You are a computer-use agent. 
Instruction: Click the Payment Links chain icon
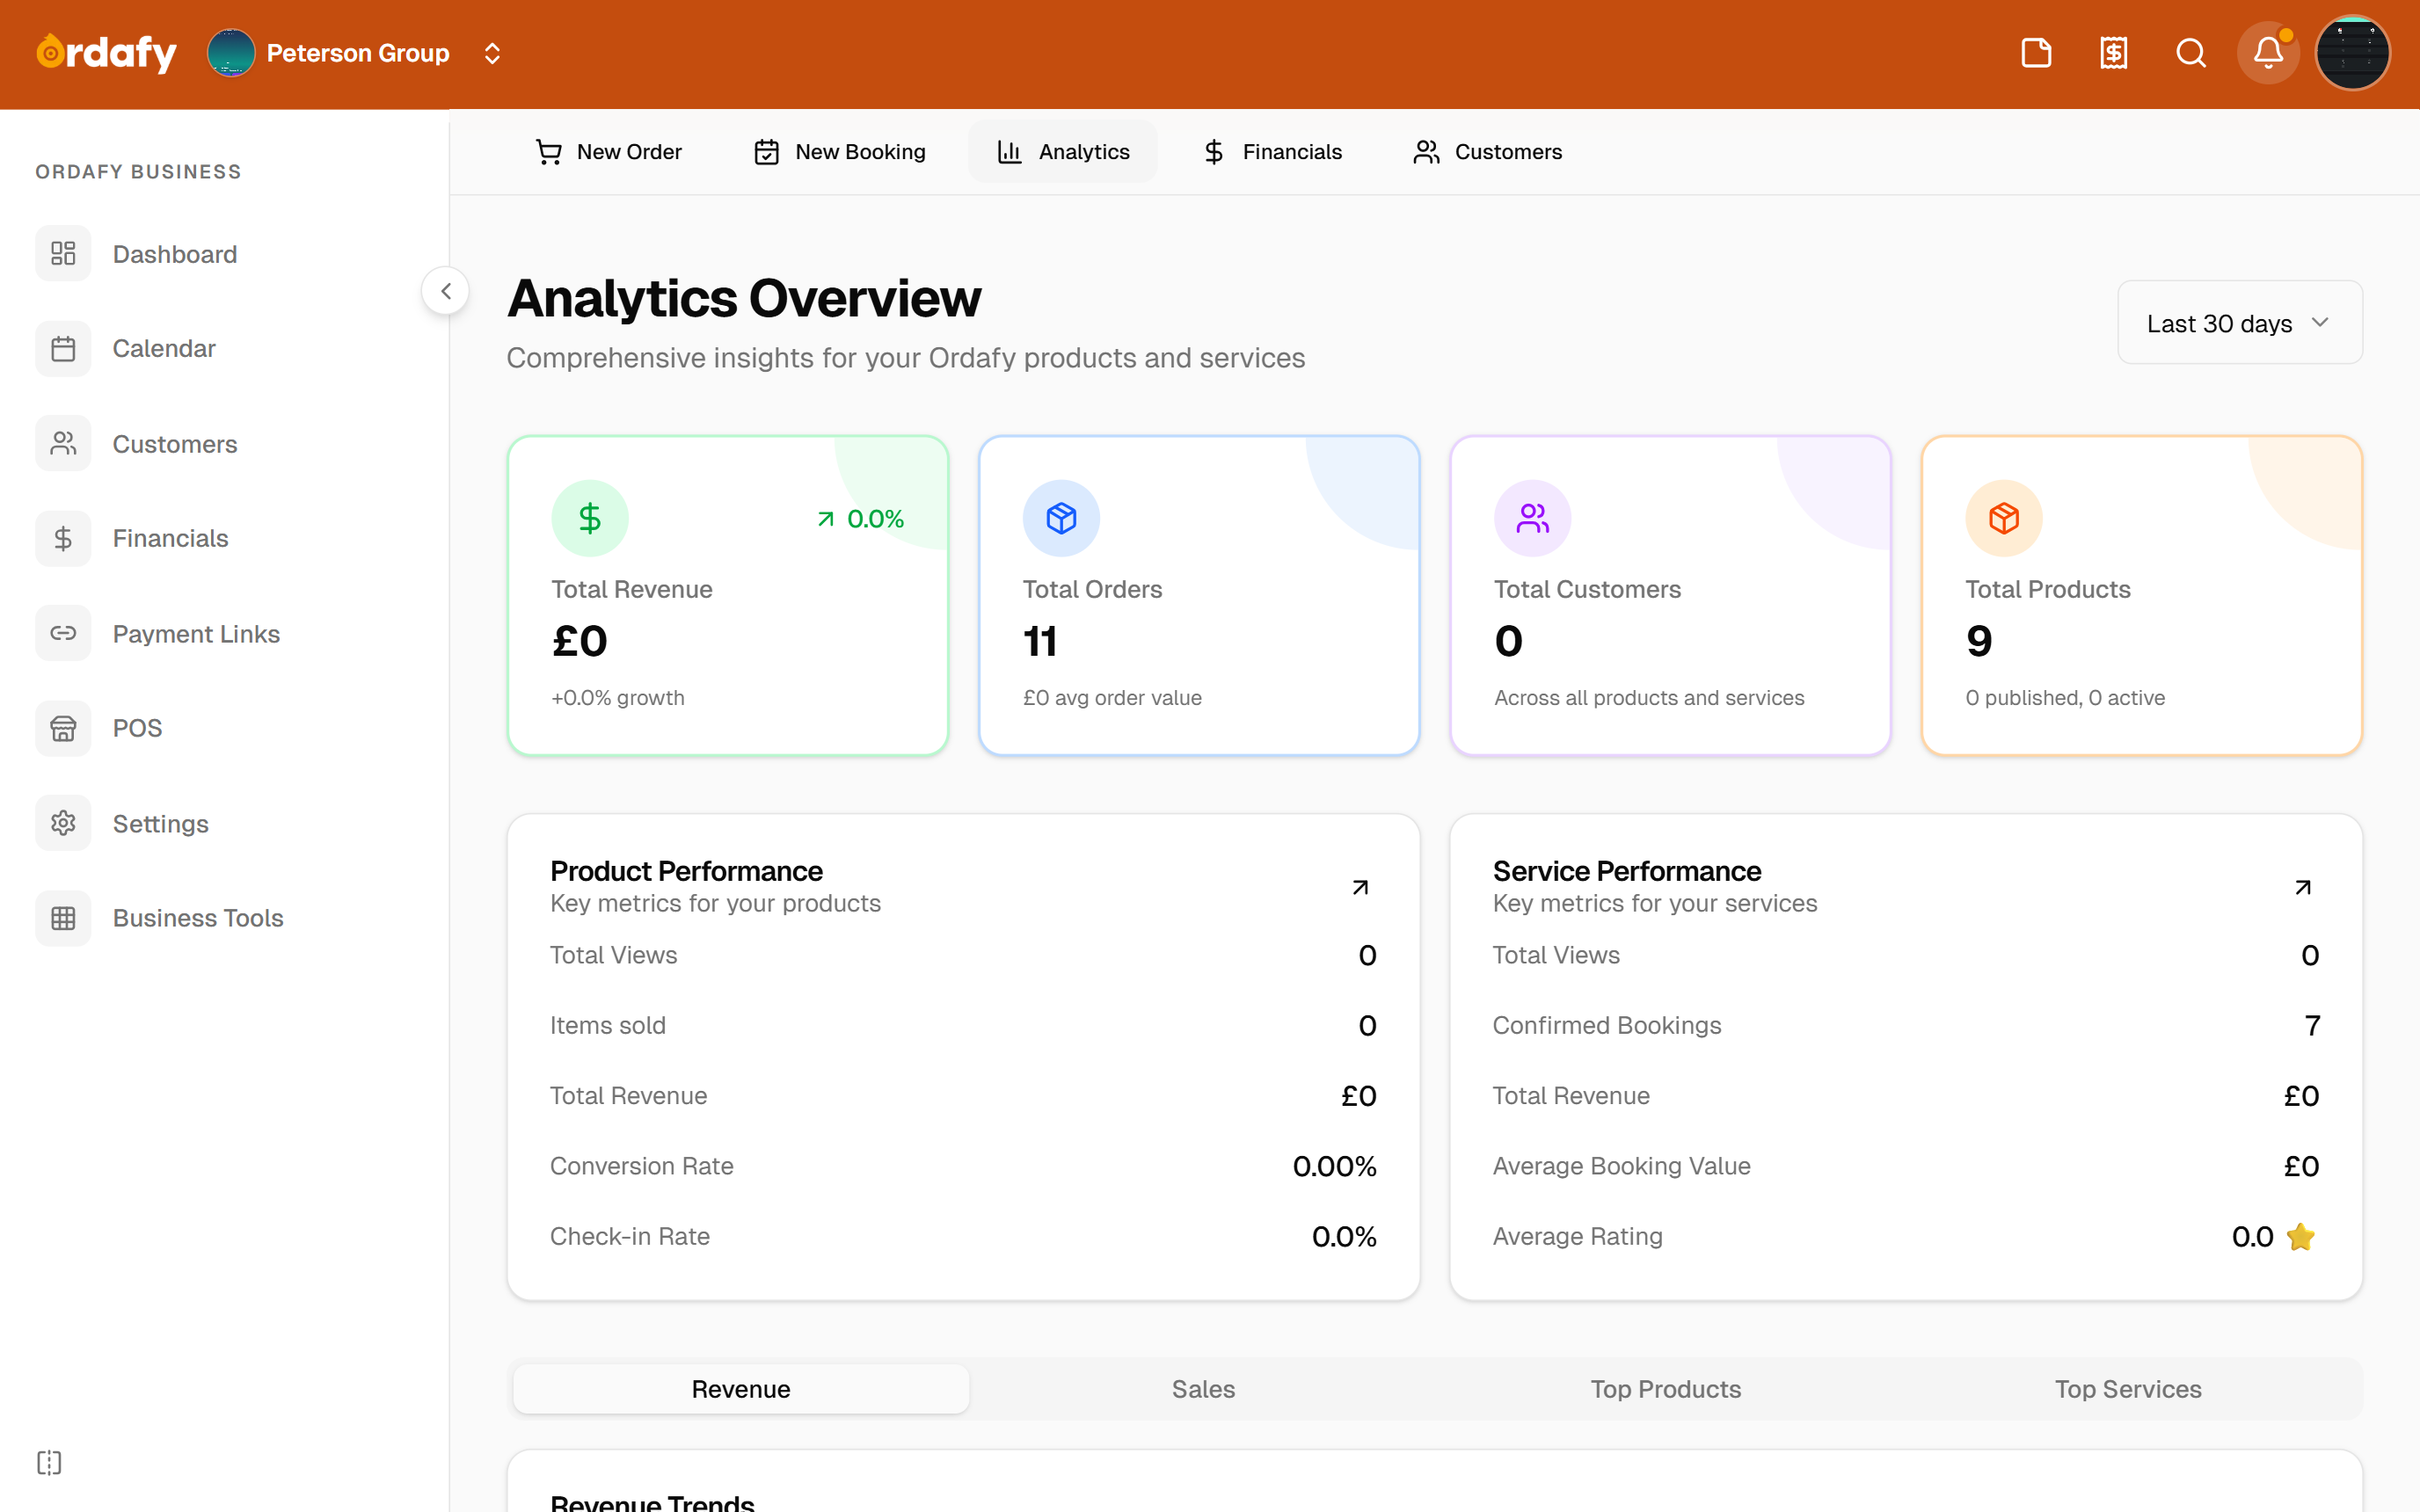pyautogui.click(x=63, y=633)
